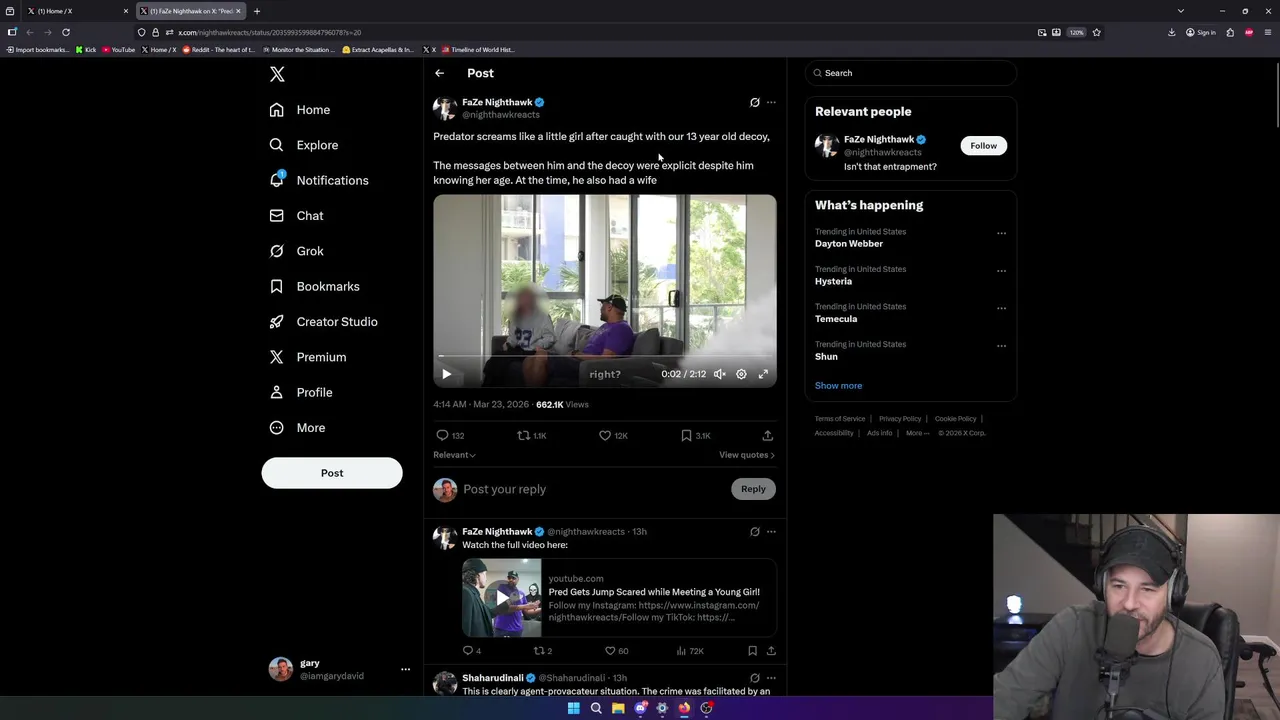1280x720 pixels.
Task: Reload the page
Action: coord(66,32)
